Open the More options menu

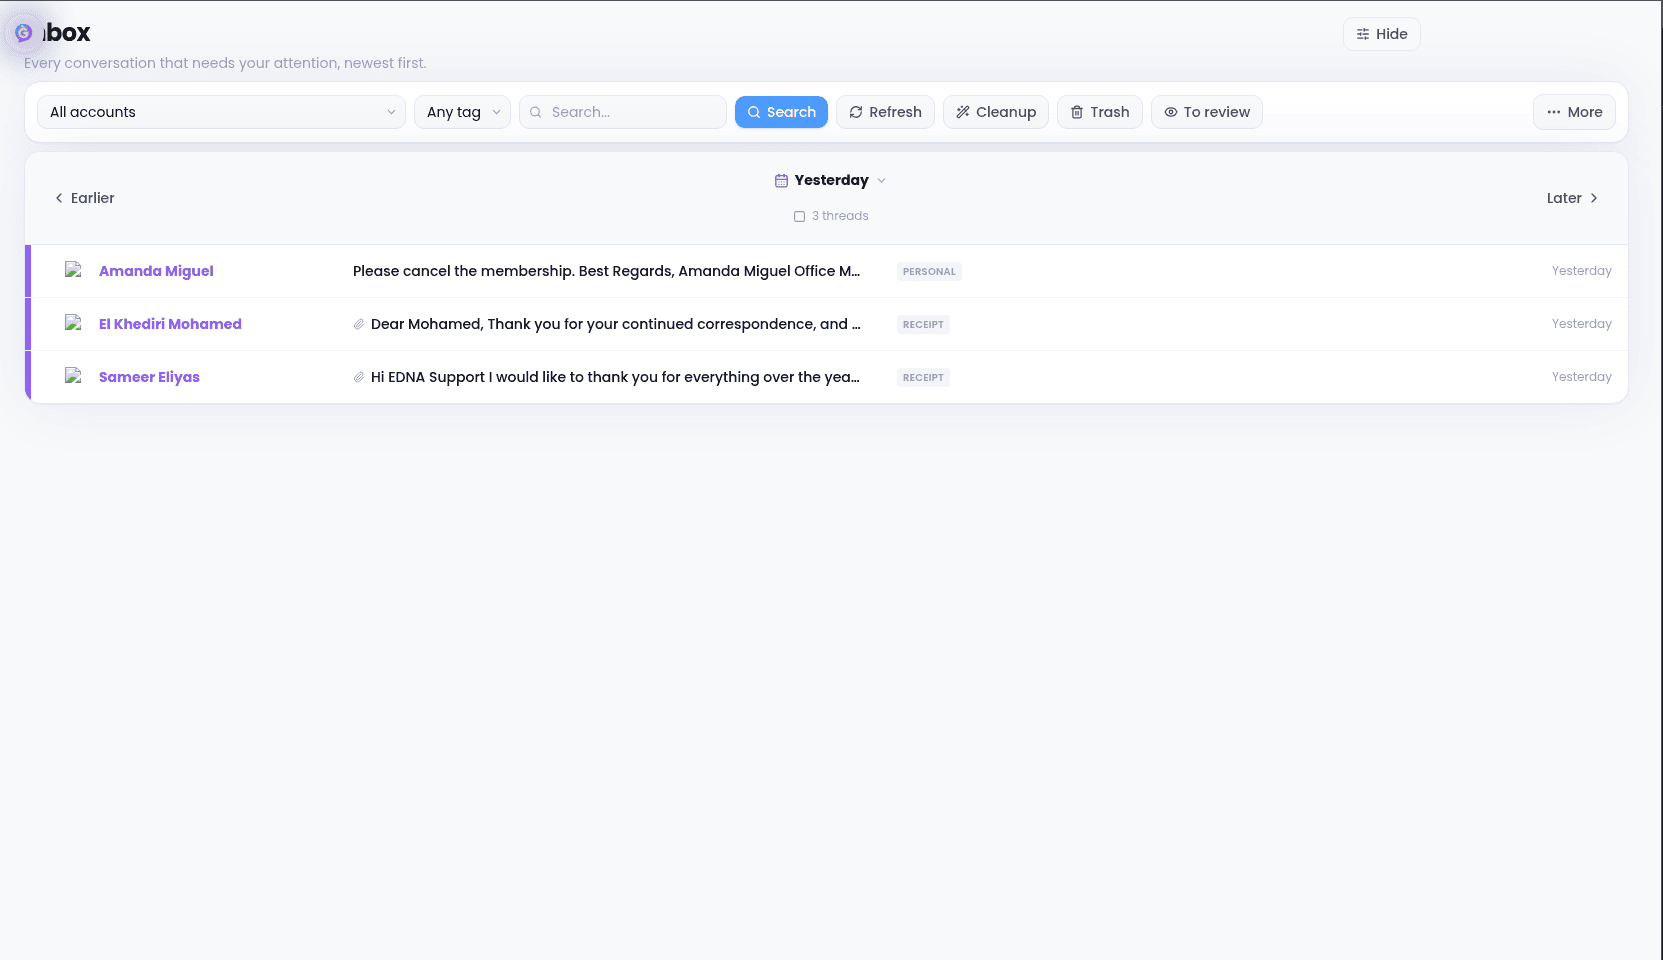tap(1574, 112)
